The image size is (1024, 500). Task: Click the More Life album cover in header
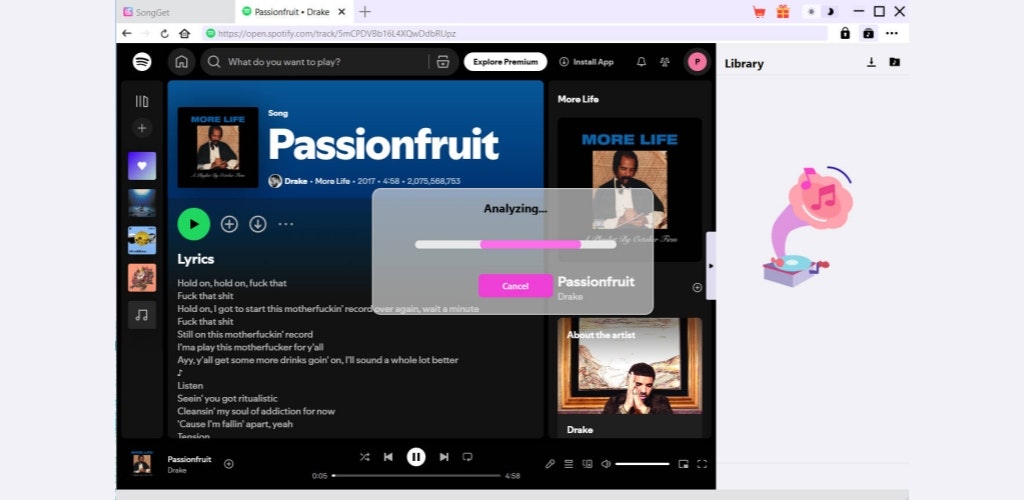(x=217, y=148)
